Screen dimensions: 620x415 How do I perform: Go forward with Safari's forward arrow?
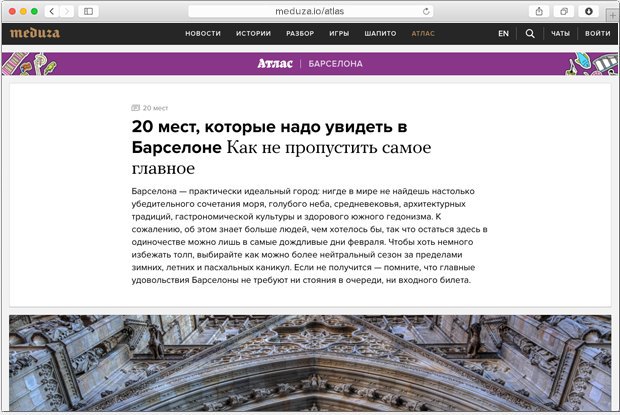click(x=66, y=11)
